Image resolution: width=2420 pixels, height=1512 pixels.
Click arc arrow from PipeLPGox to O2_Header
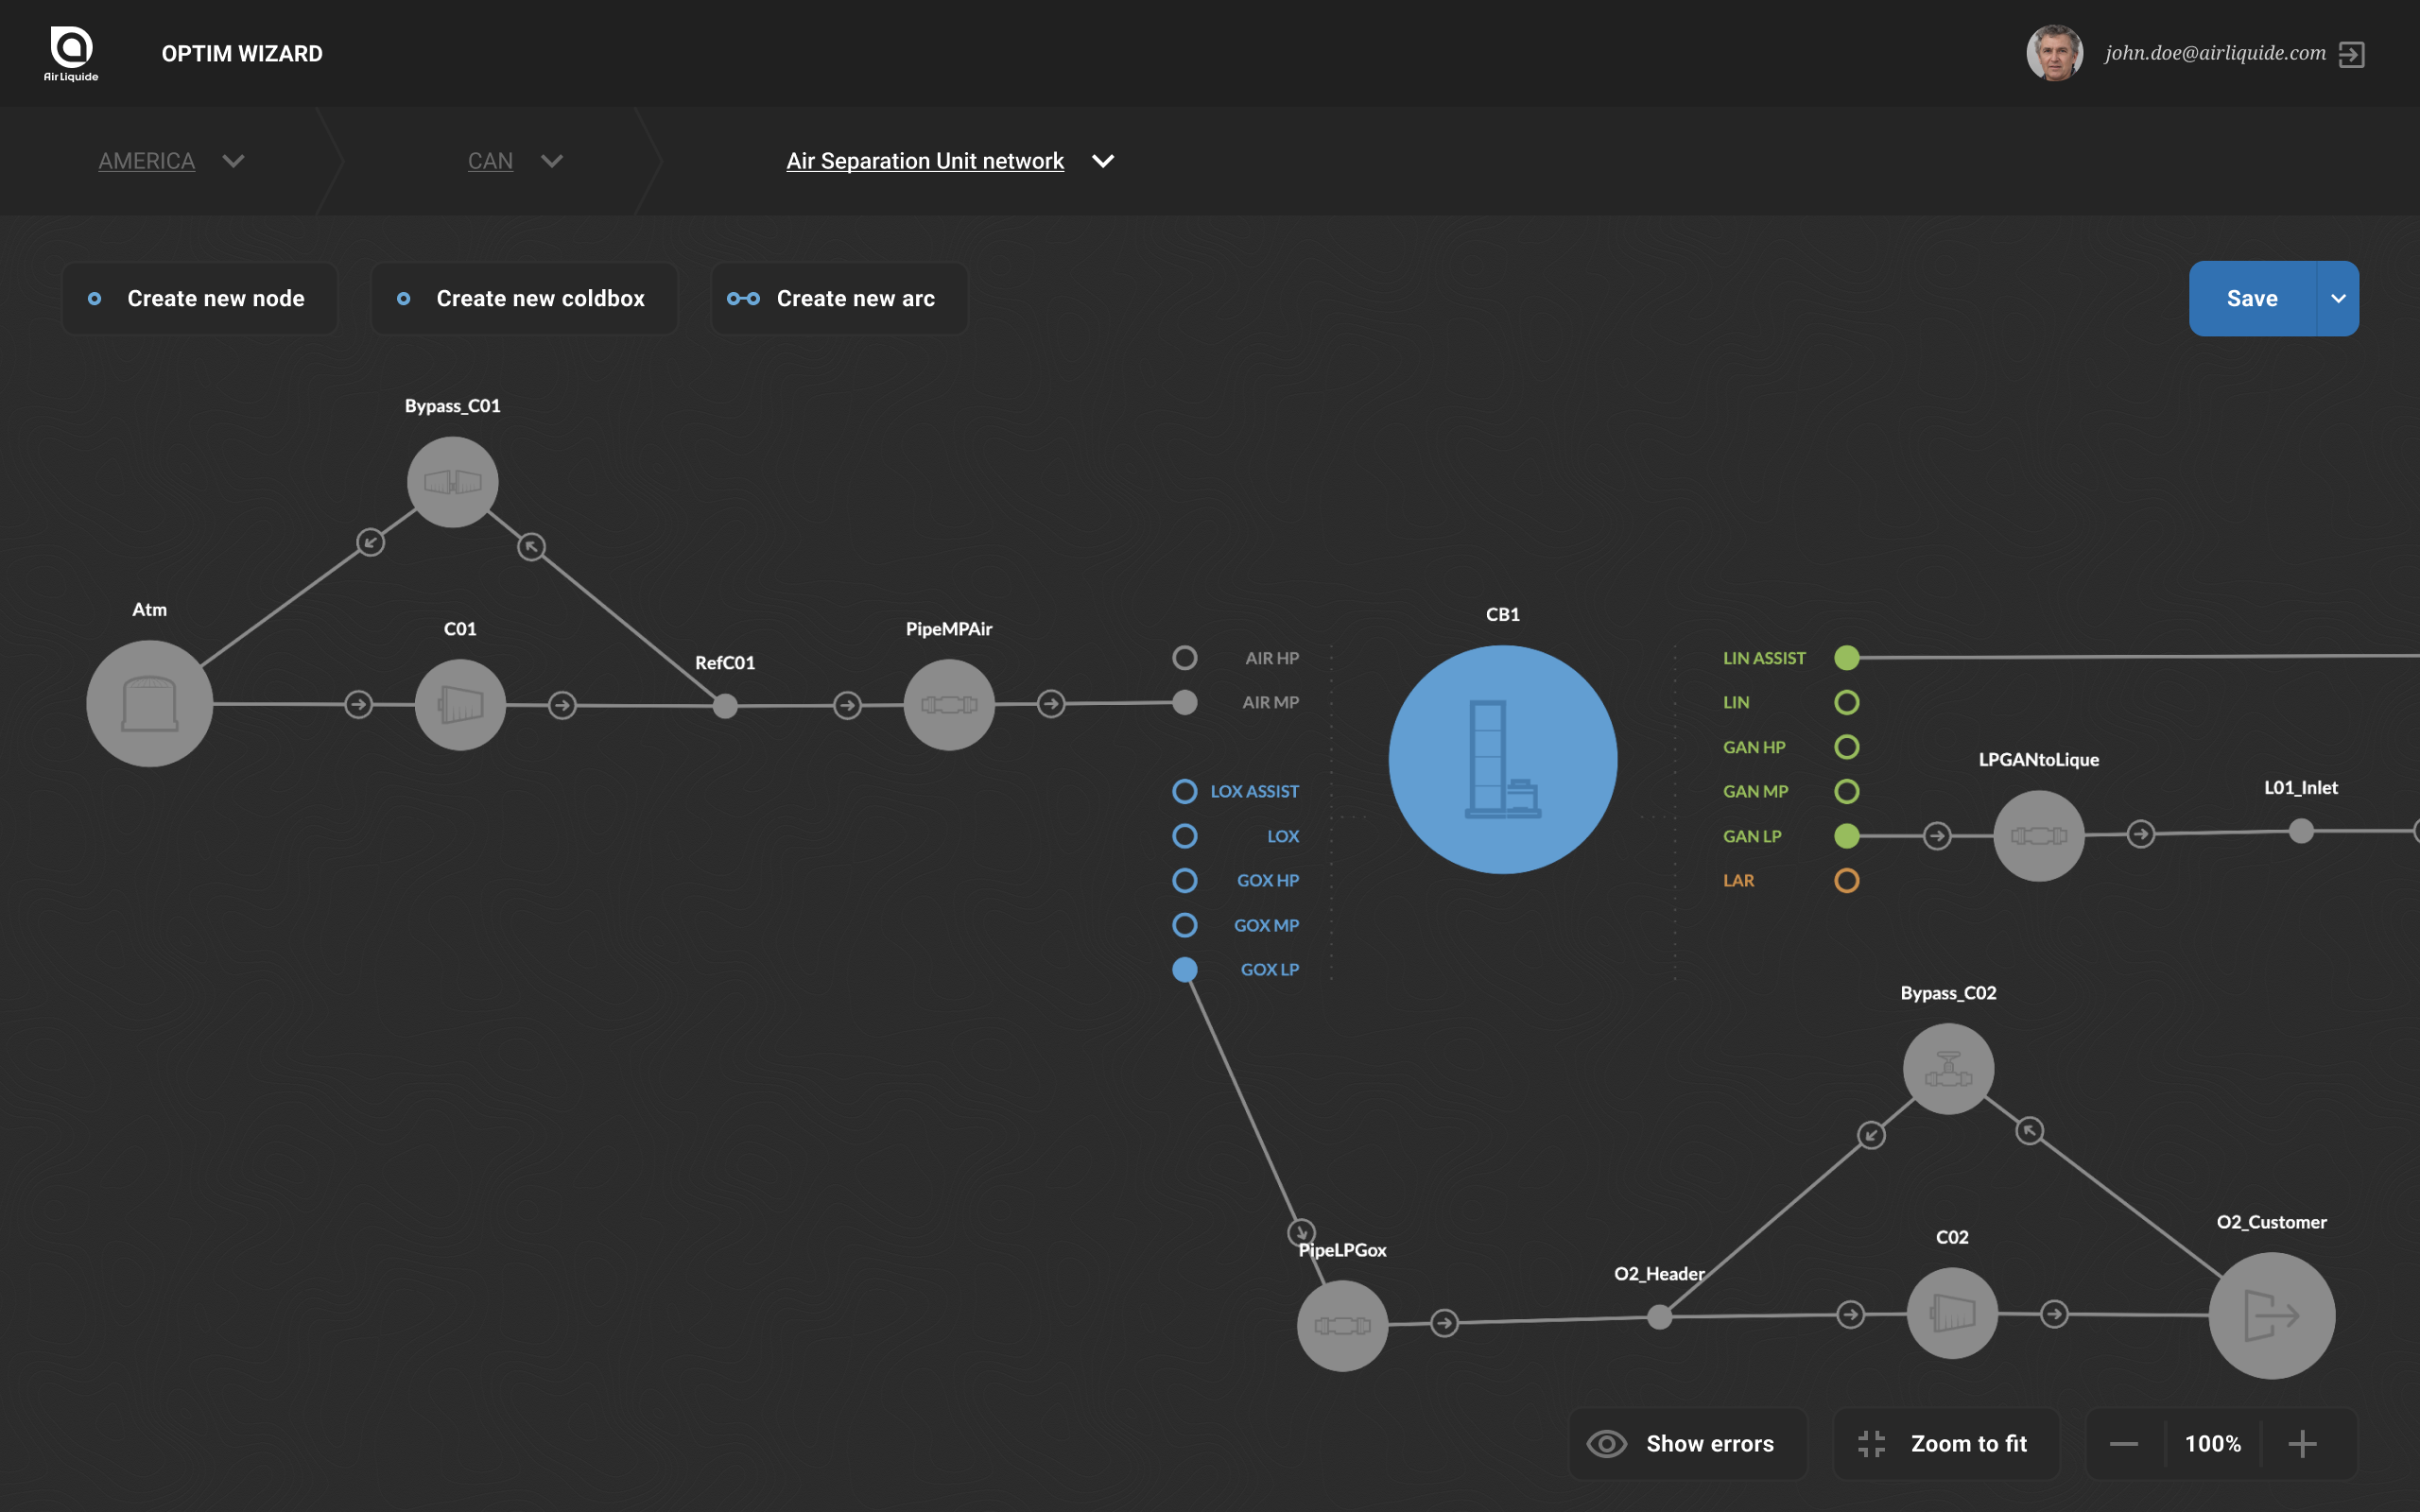[x=1444, y=1323]
